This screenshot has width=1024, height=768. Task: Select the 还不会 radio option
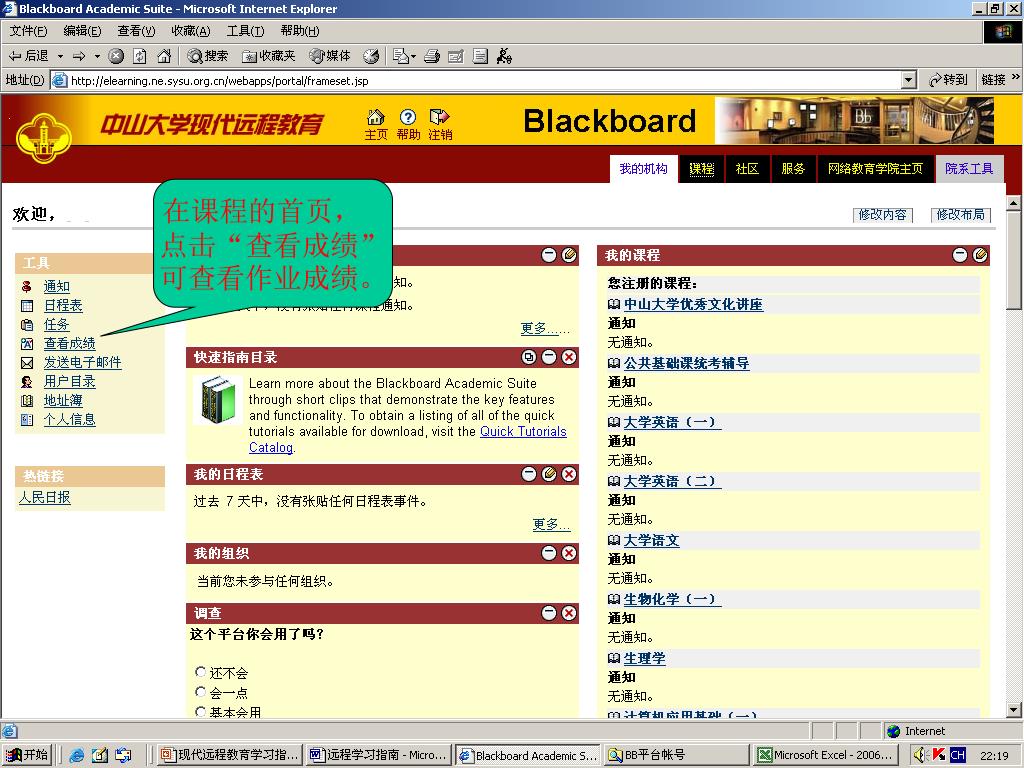(x=200, y=671)
